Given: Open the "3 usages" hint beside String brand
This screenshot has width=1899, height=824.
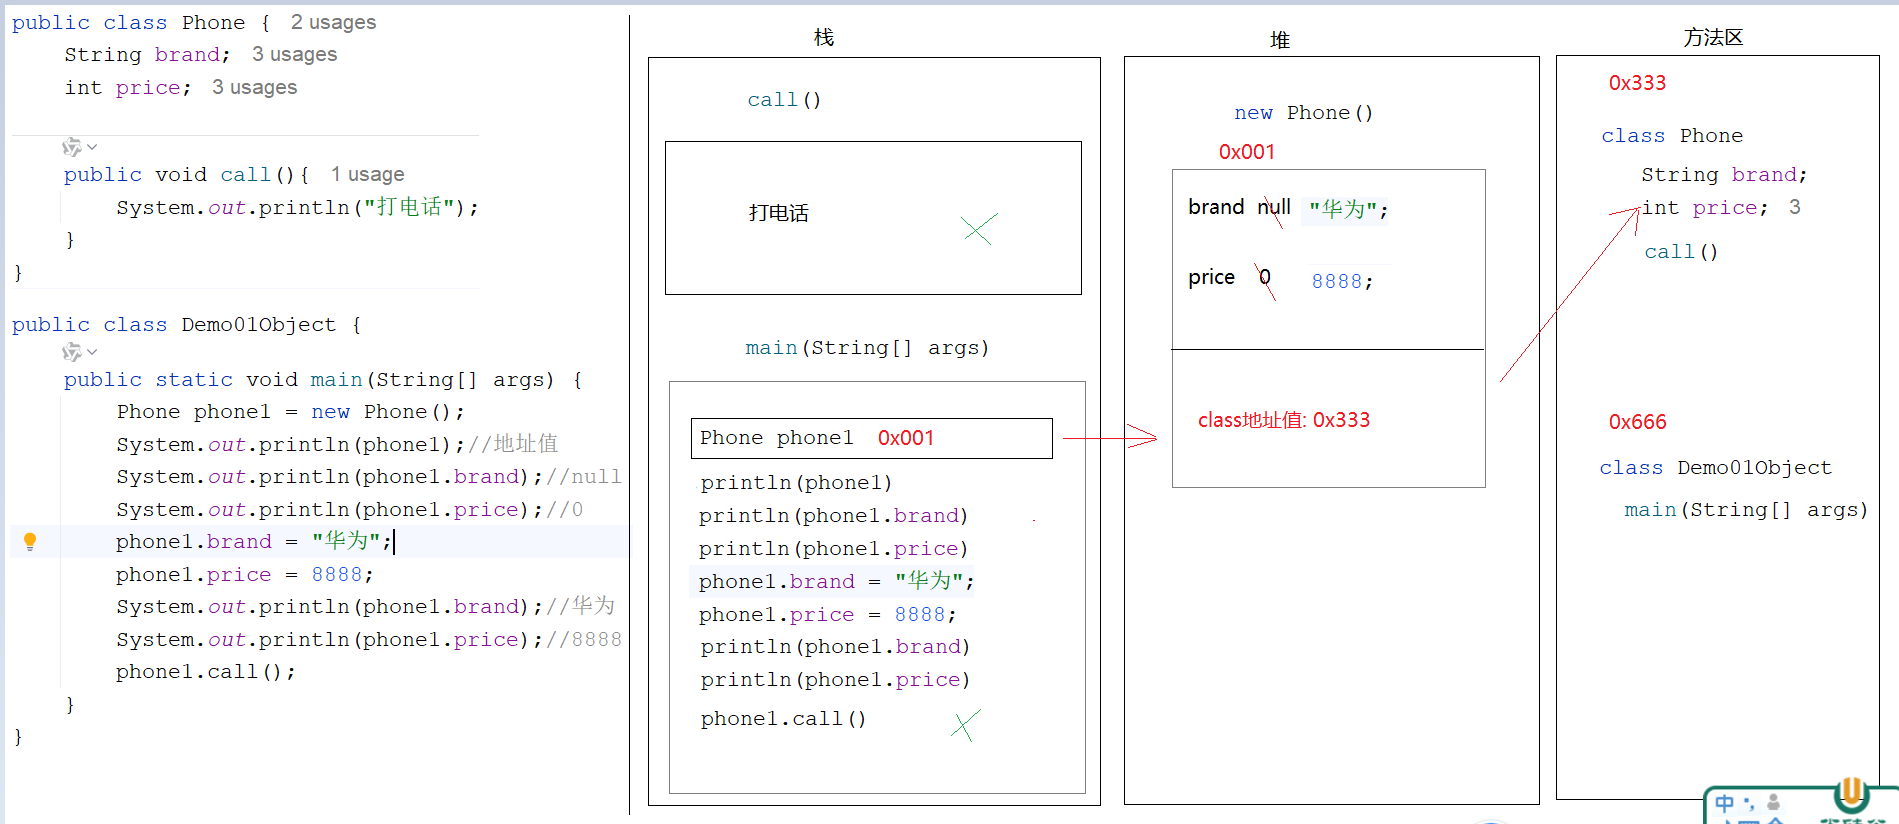Looking at the screenshot, I should point(294,54).
